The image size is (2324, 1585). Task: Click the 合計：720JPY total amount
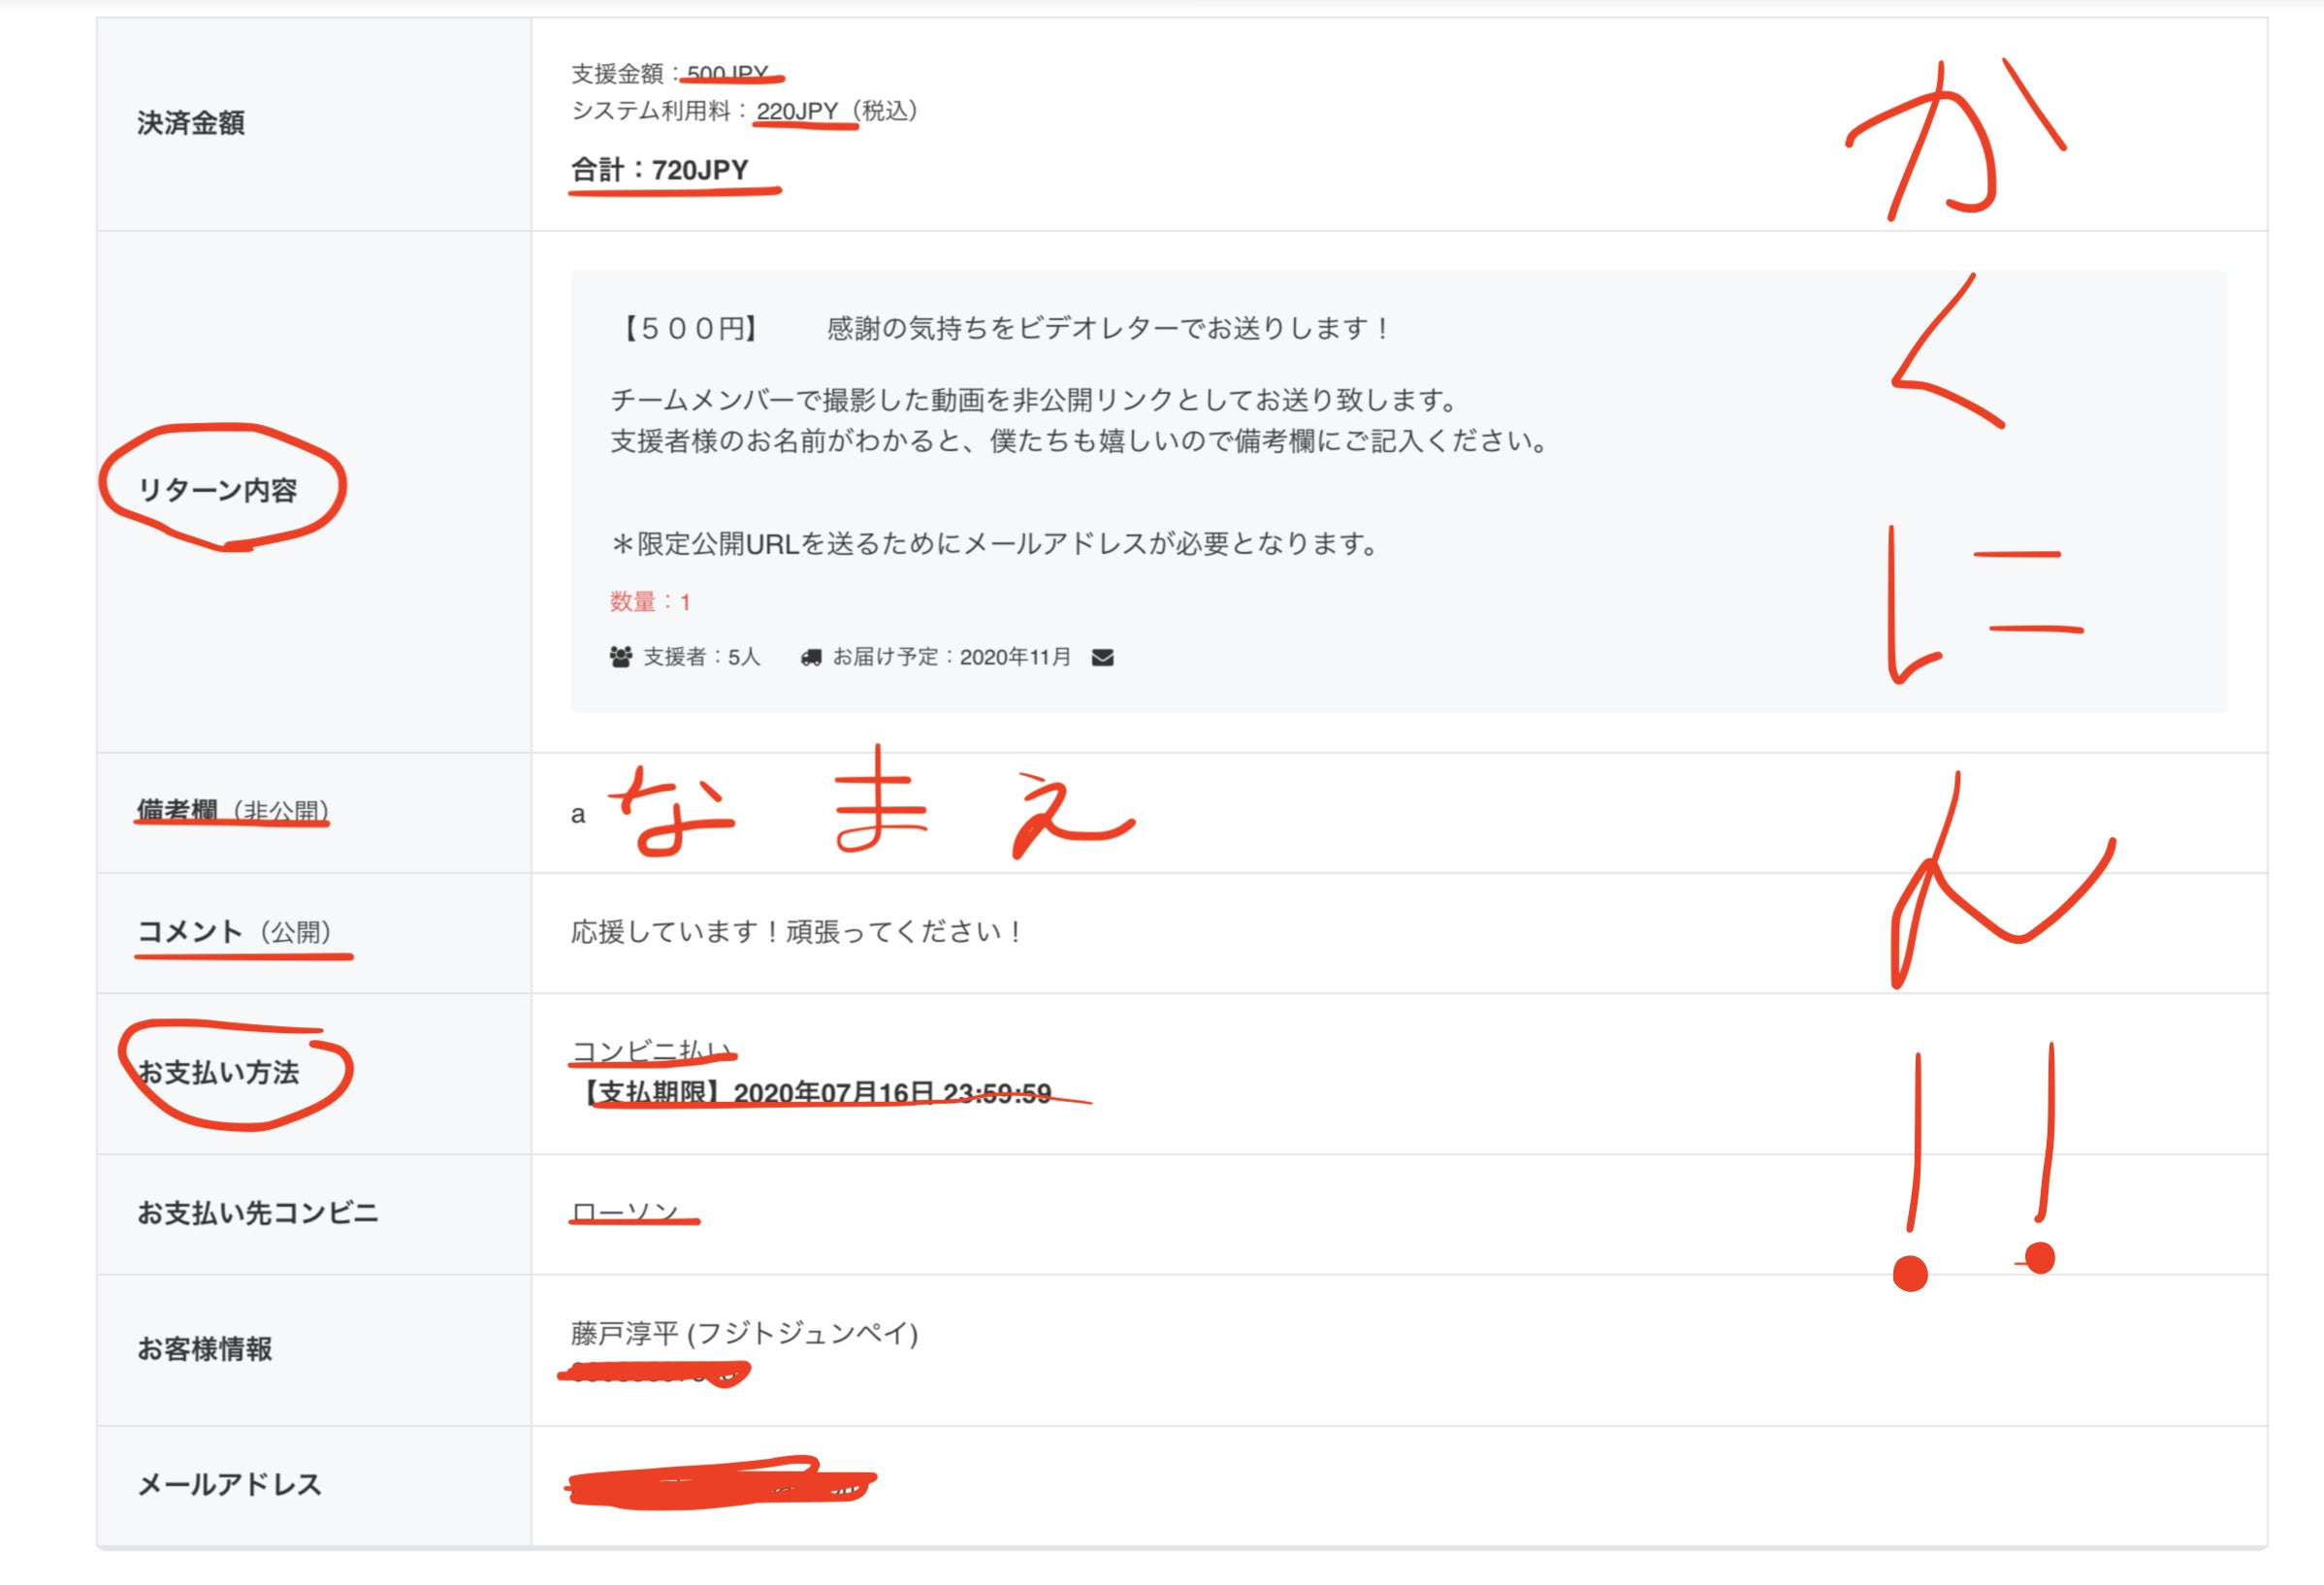pyautogui.click(x=659, y=170)
